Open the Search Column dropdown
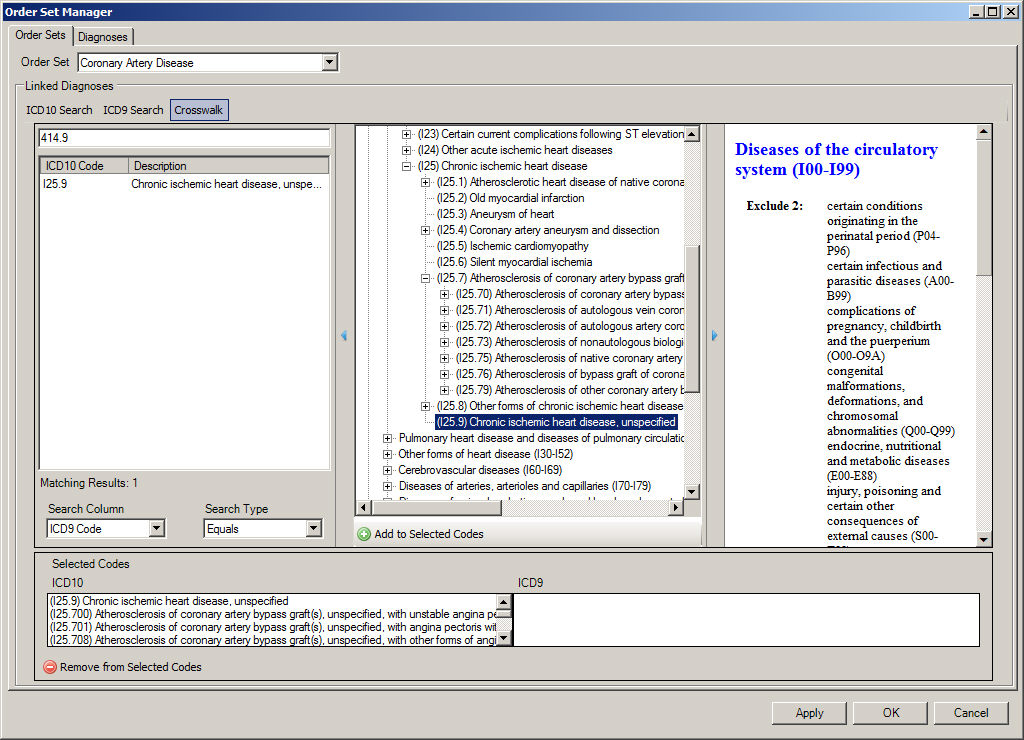 (x=156, y=529)
